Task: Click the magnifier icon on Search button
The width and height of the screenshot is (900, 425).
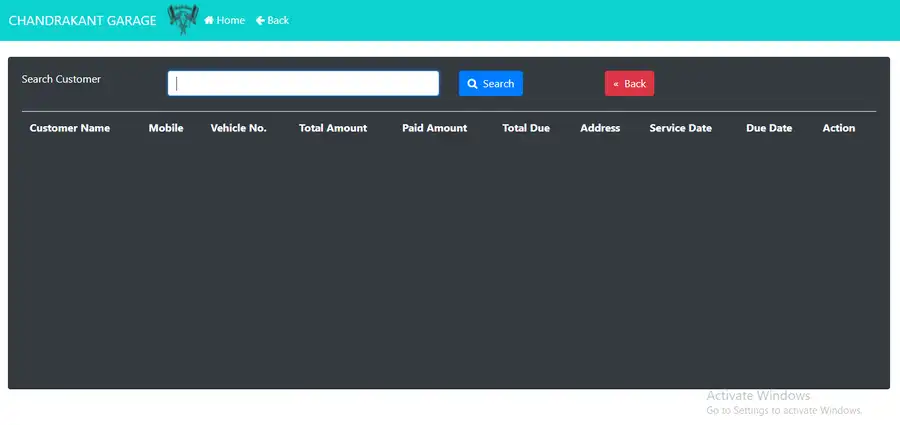Action: [x=472, y=84]
